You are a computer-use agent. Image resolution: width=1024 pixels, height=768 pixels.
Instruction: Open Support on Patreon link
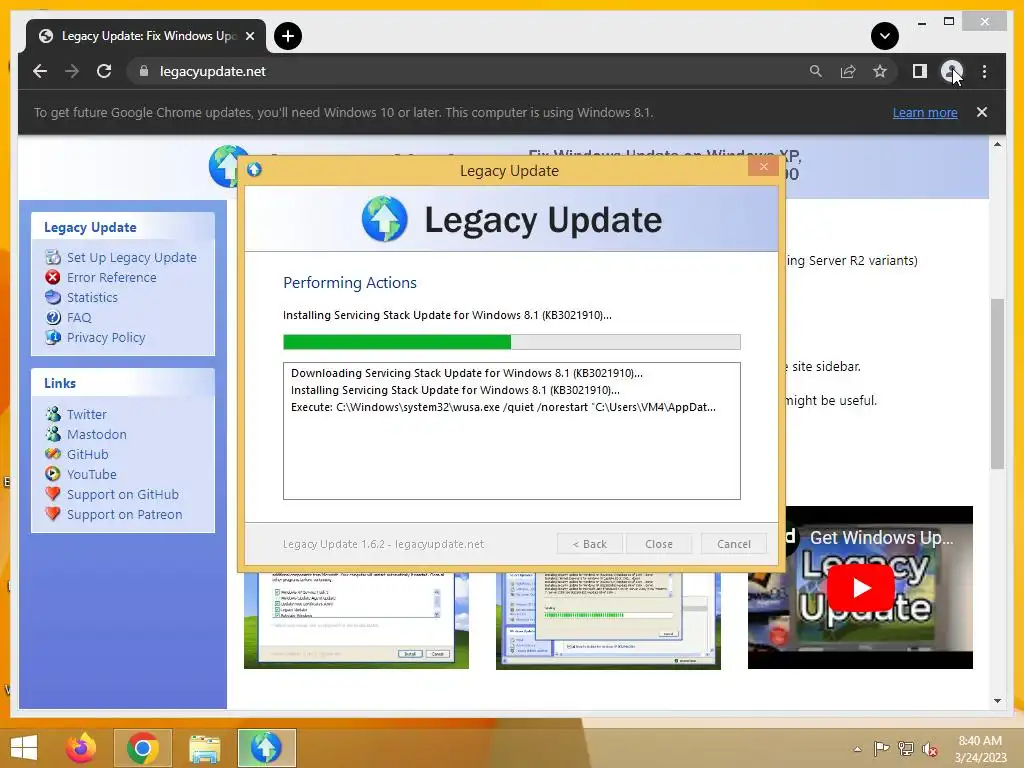click(124, 515)
